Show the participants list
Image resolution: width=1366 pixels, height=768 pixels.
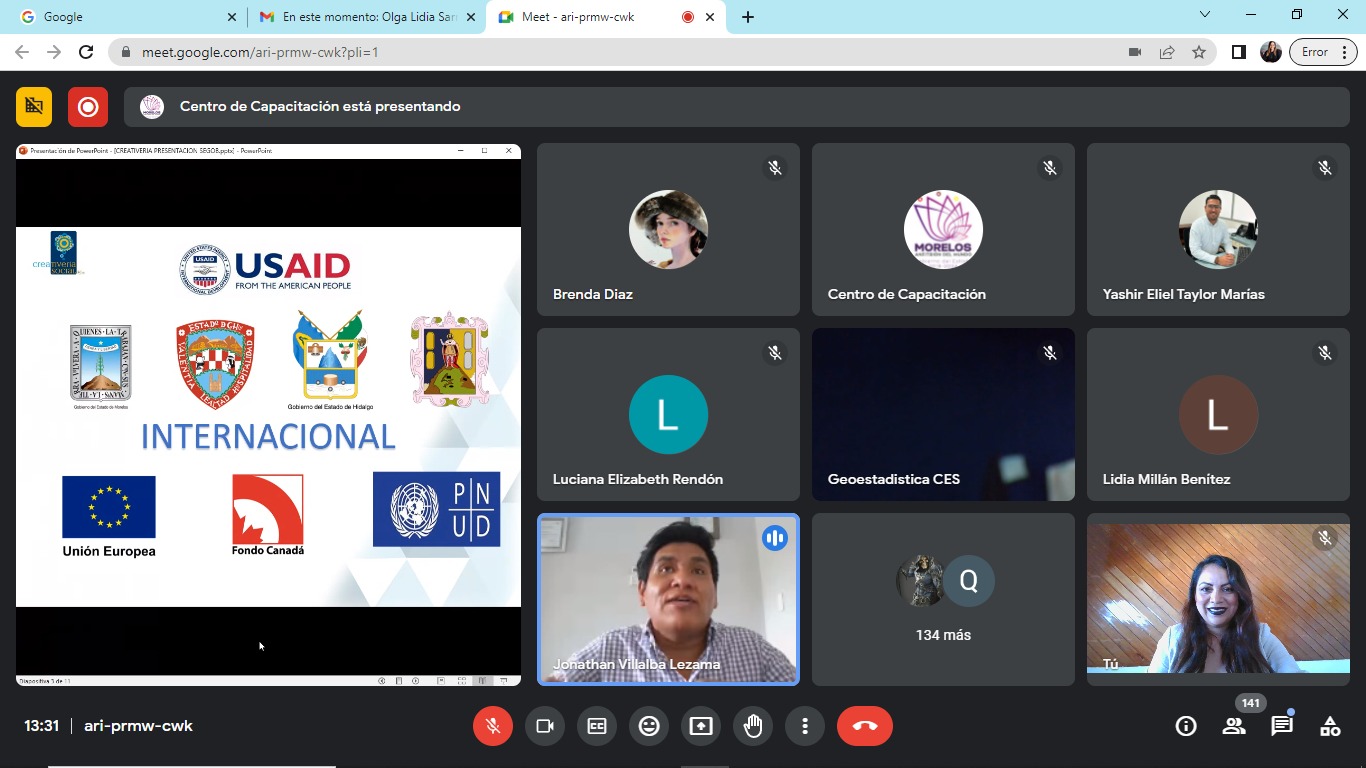pyautogui.click(x=1234, y=726)
